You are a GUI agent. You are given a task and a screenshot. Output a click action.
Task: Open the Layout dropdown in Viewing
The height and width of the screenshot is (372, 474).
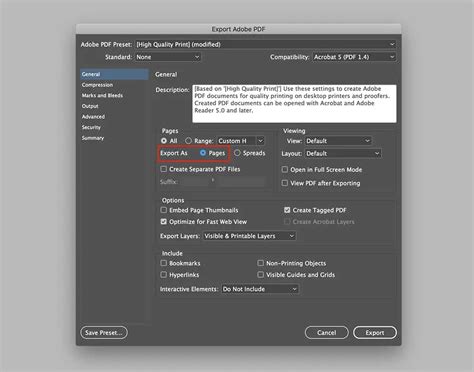(343, 153)
